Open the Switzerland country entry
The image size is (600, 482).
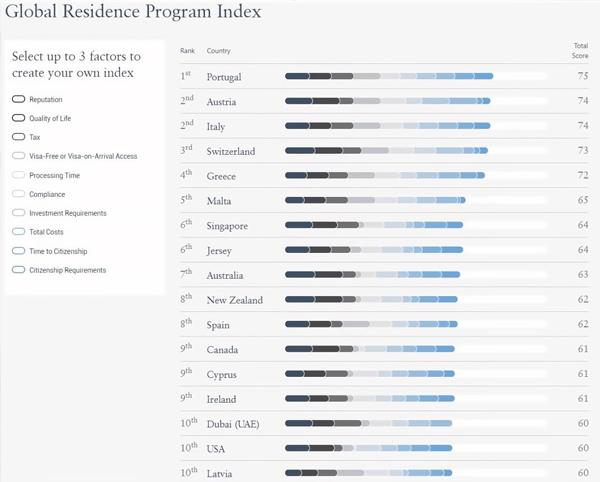pyautogui.click(x=231, y=151)
